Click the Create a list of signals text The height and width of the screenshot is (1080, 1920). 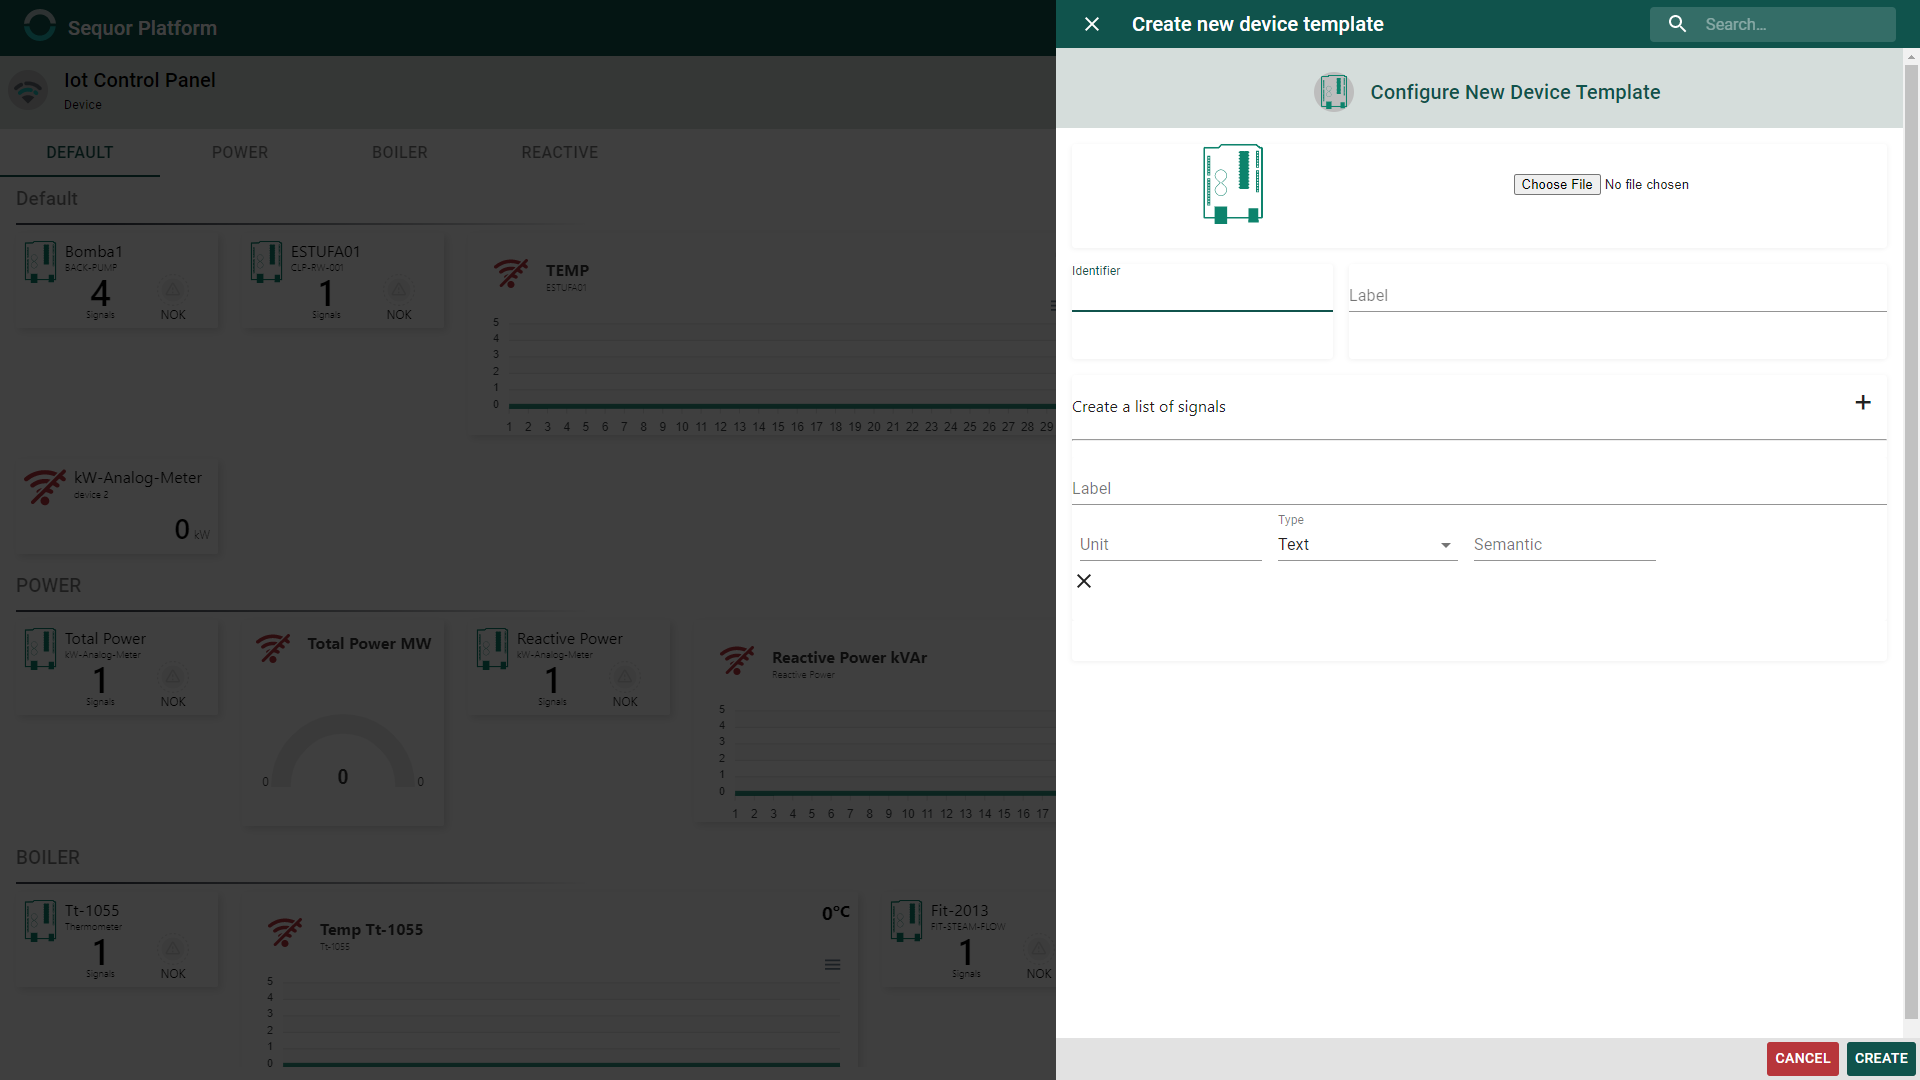point(1149,407)
